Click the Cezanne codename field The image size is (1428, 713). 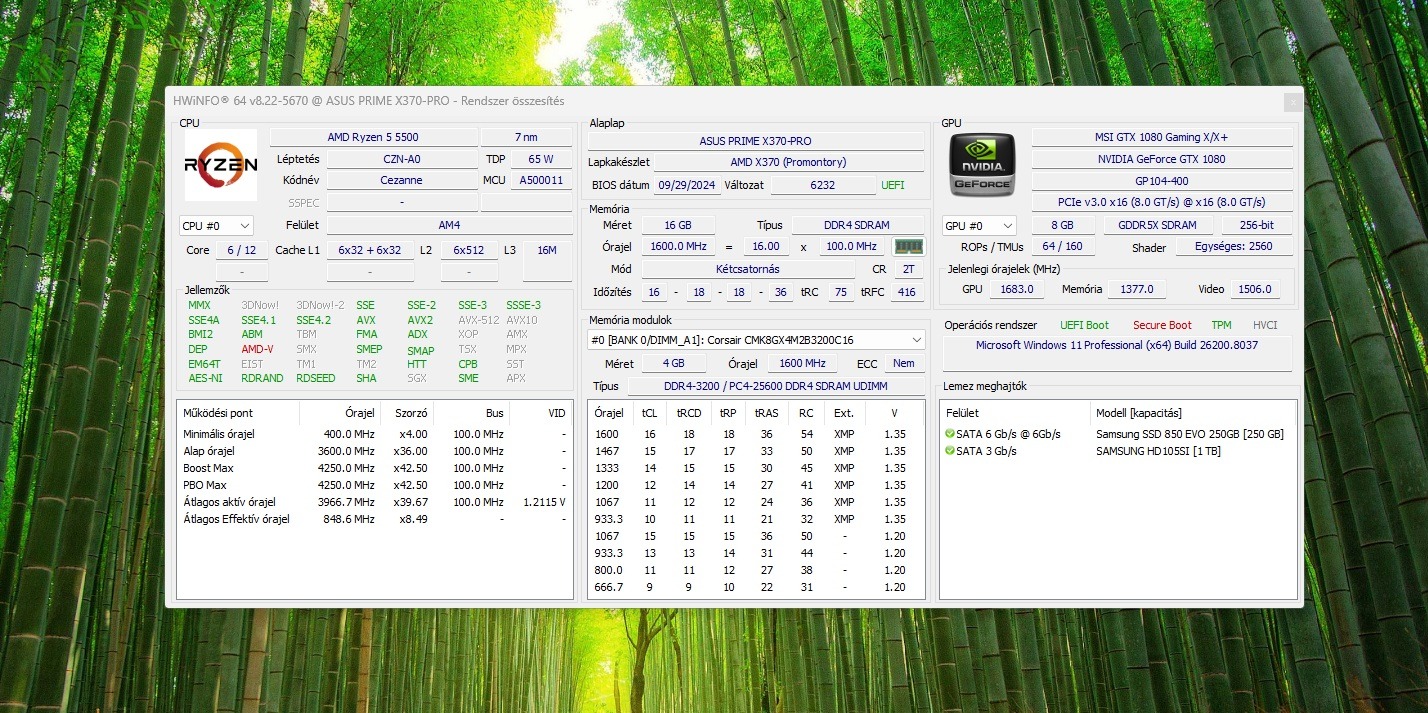click(x=402, y=181)
